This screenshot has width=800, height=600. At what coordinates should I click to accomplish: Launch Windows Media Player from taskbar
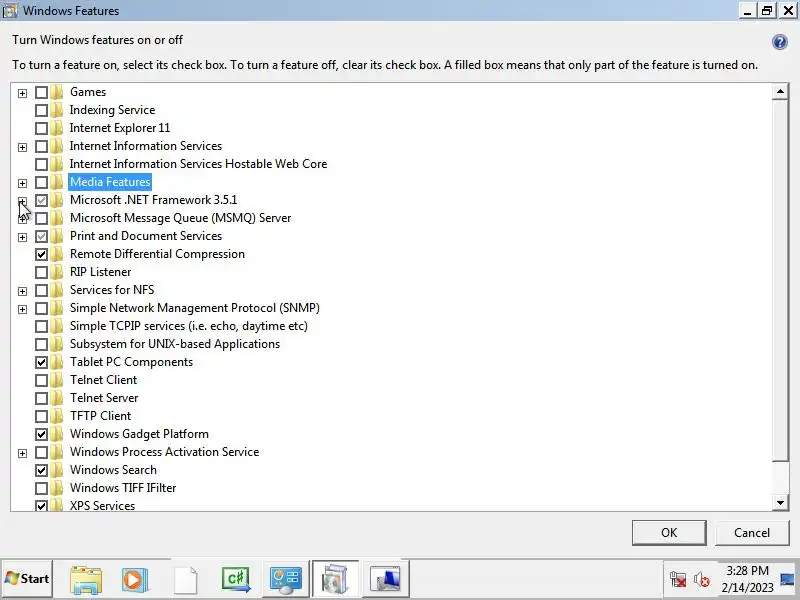coord(135,580)
